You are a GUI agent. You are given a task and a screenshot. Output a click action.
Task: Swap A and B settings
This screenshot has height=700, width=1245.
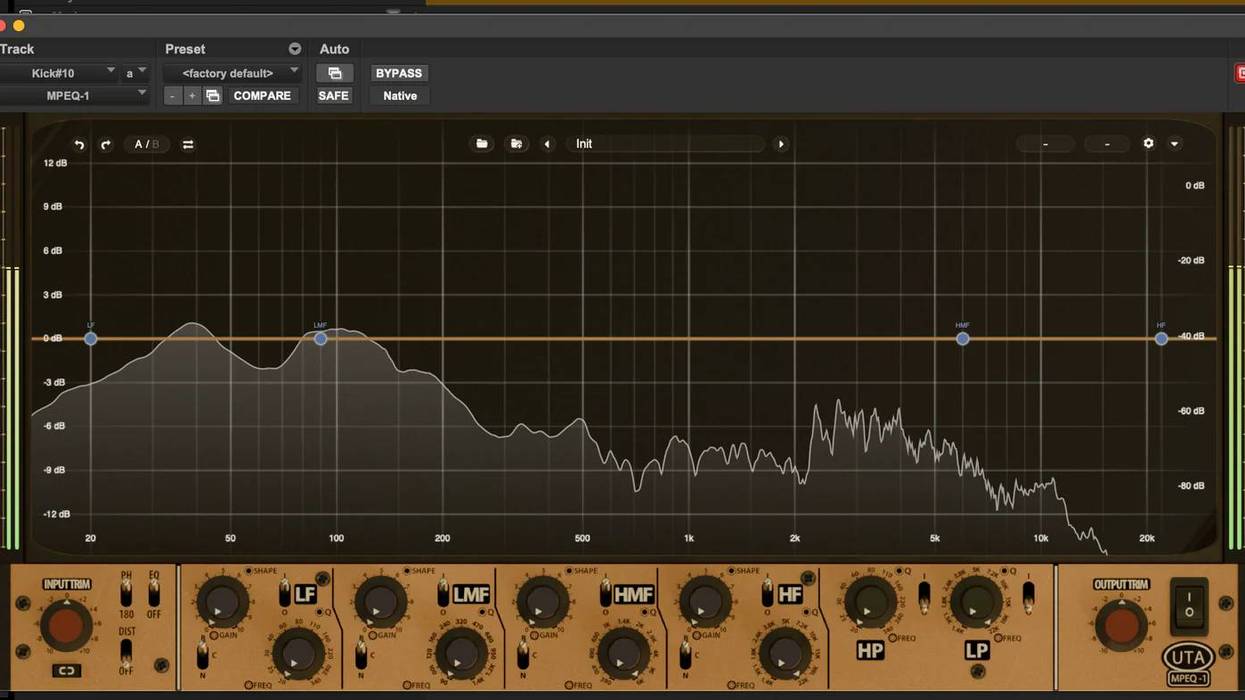point(188,144)
